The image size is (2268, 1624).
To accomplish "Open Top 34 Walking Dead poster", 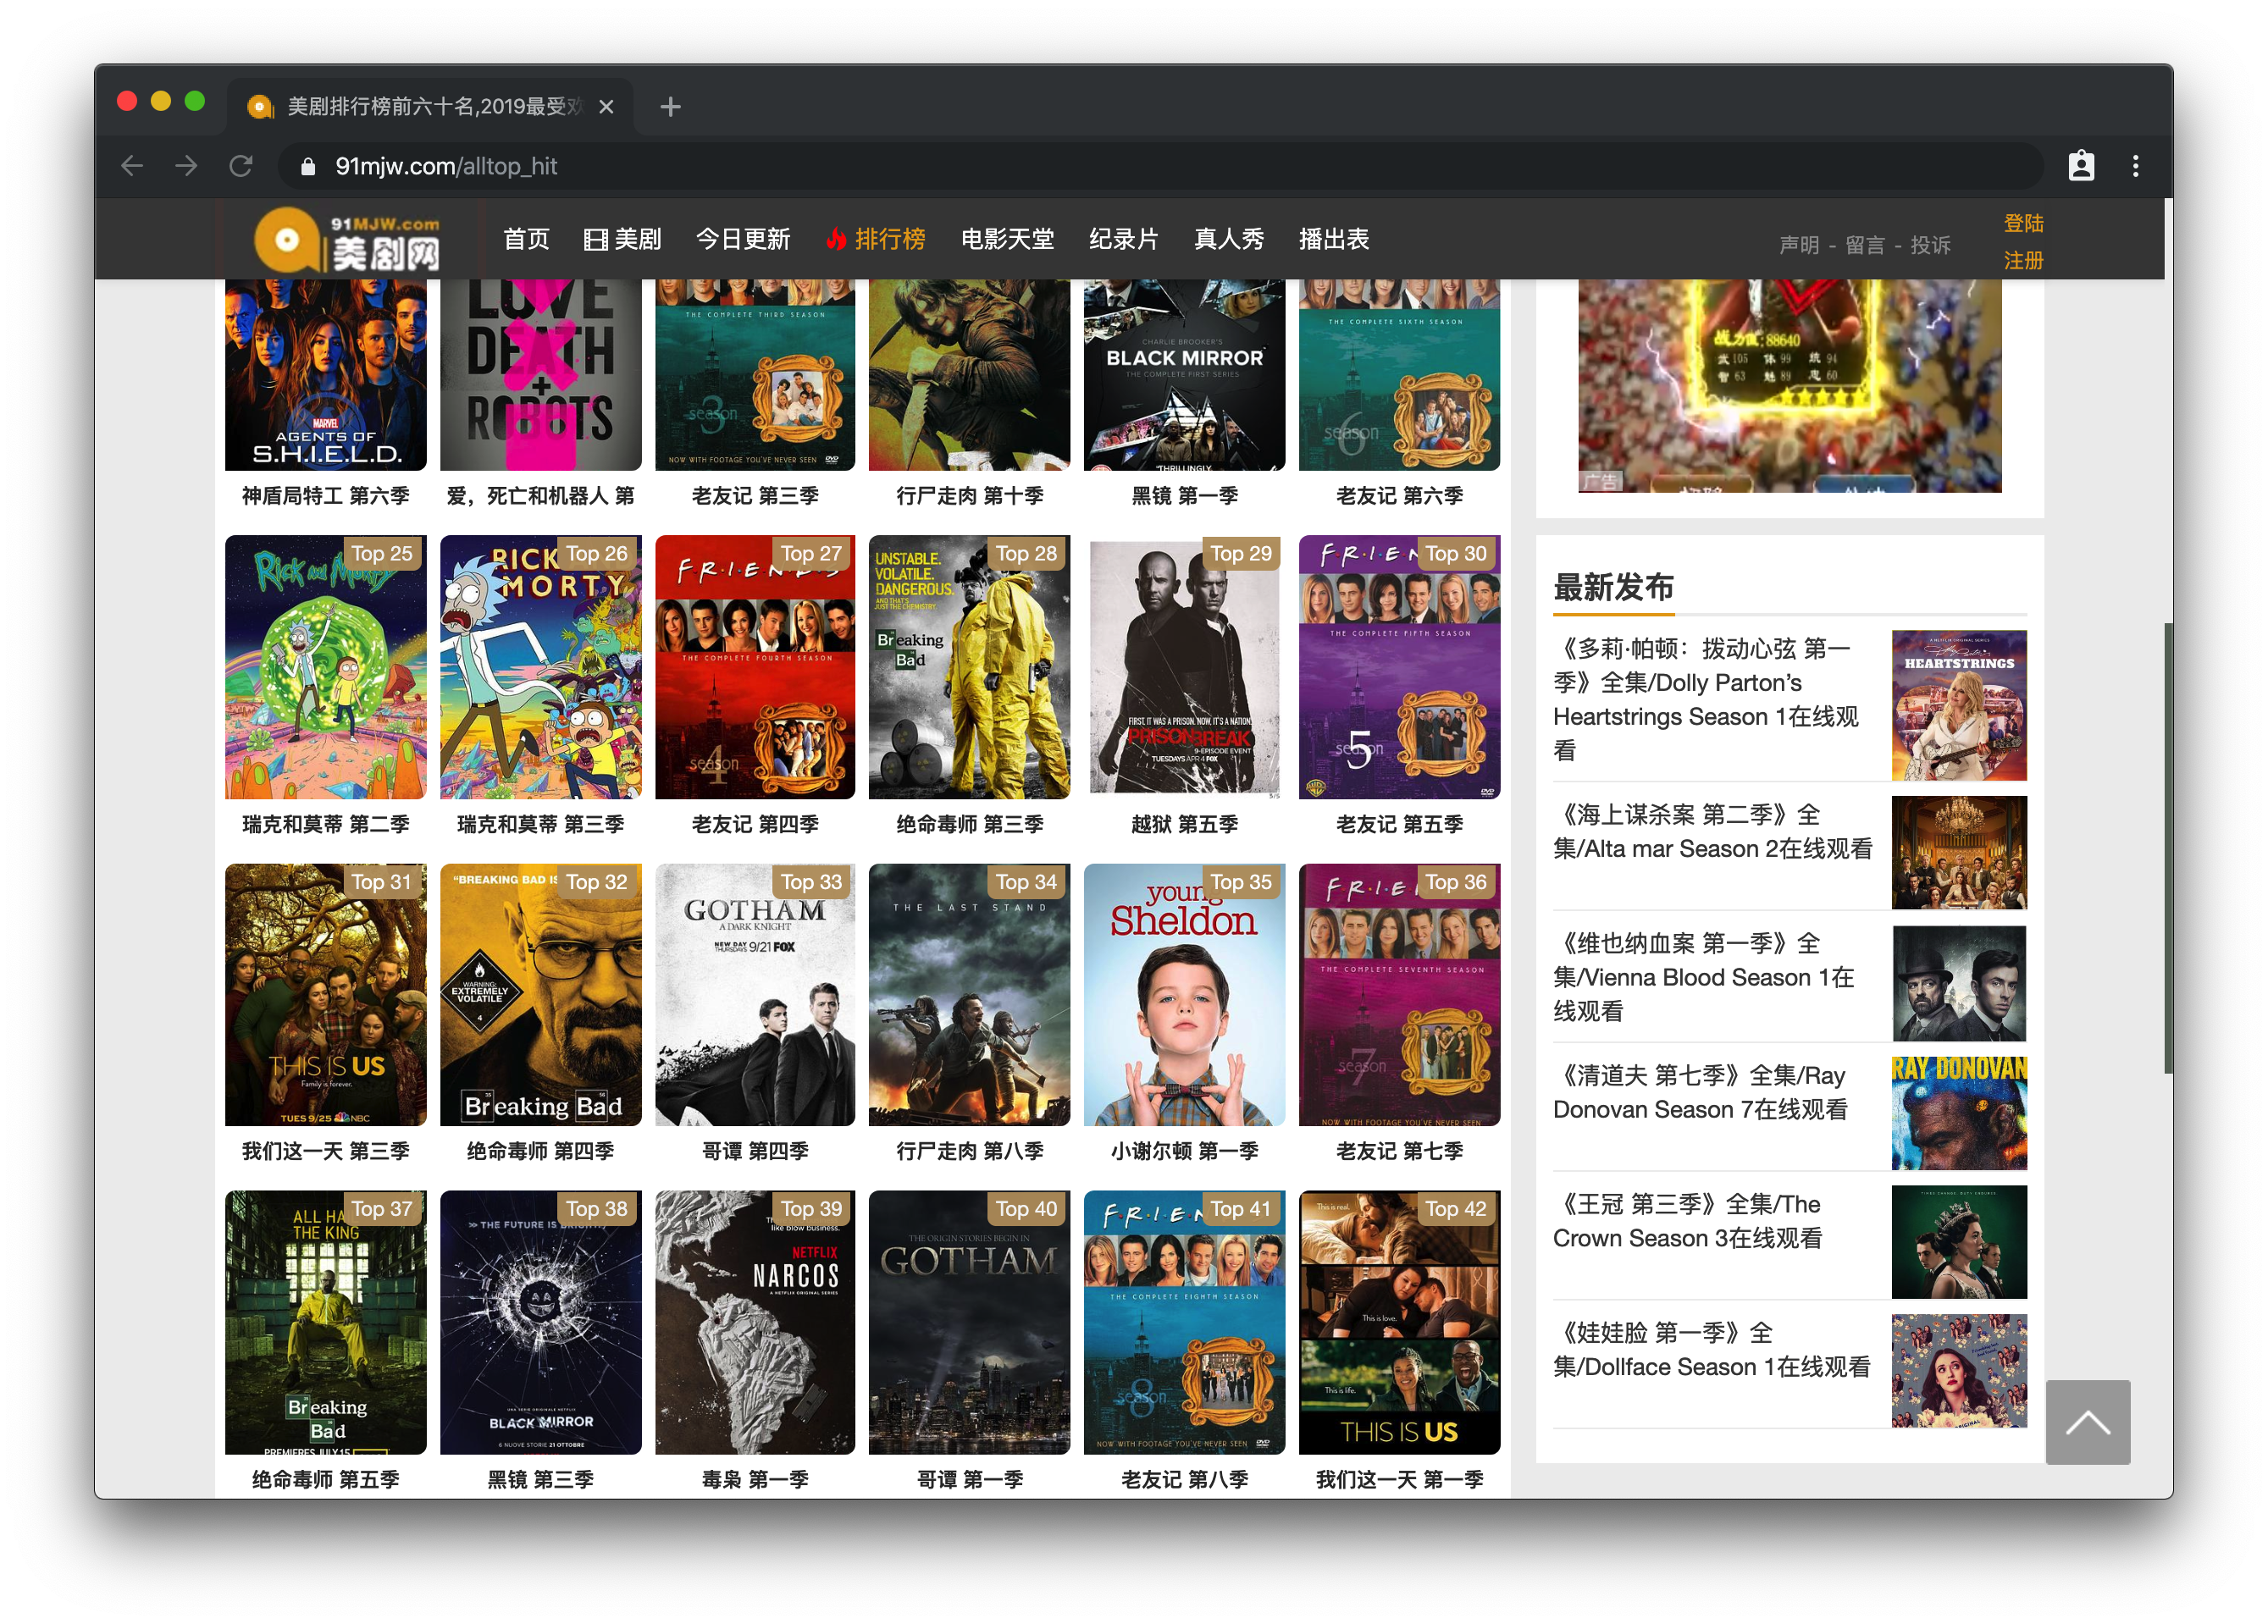I will [x=969, y=995].
